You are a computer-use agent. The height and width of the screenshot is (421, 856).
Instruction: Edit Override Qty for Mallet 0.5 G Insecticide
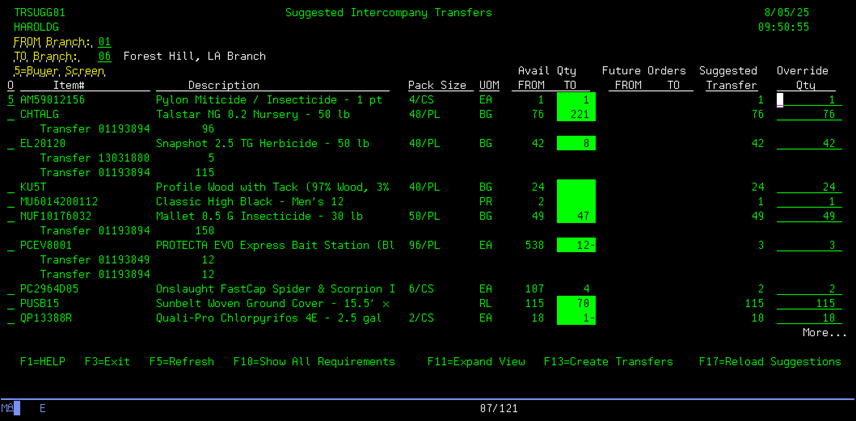809,216
